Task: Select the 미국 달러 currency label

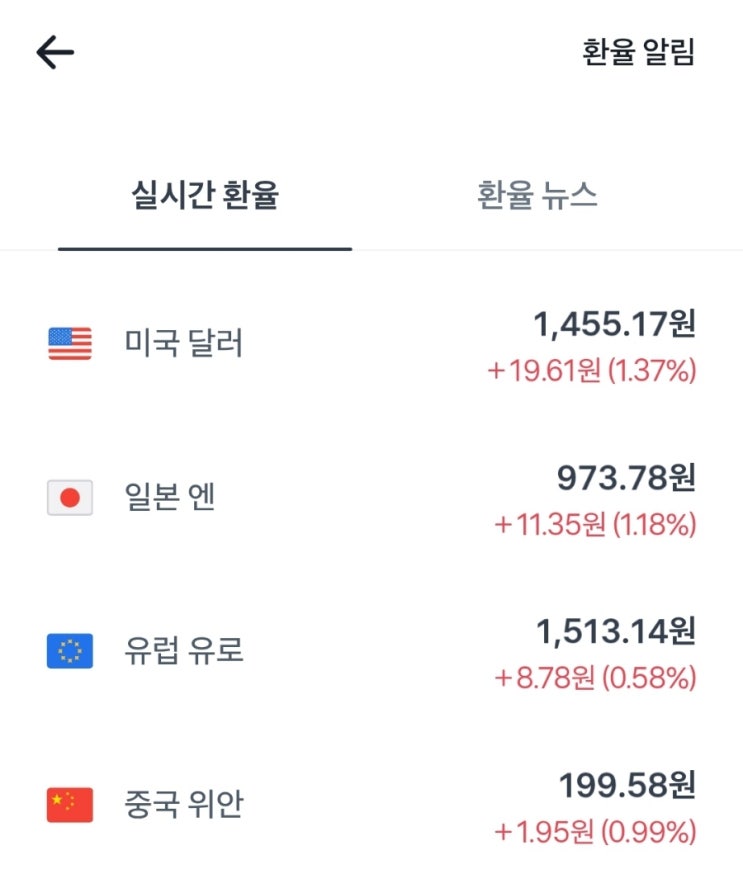Action: tap(184, 343)
